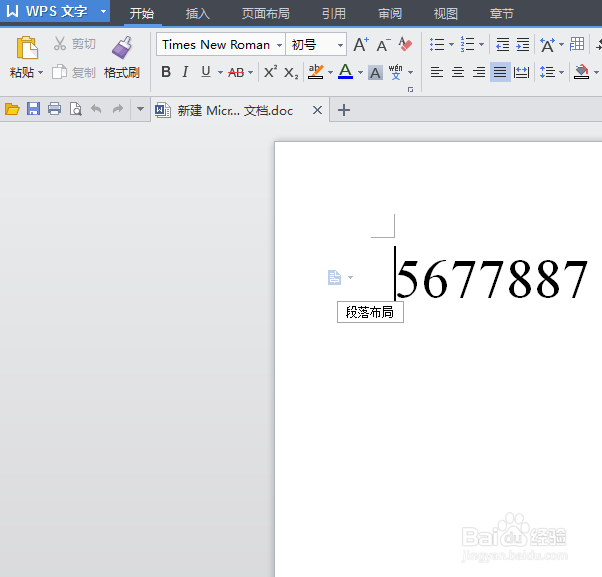Viewport: 602px width, 577px height.
Task: Click the Print Preview icon
Action: point(75,109)
